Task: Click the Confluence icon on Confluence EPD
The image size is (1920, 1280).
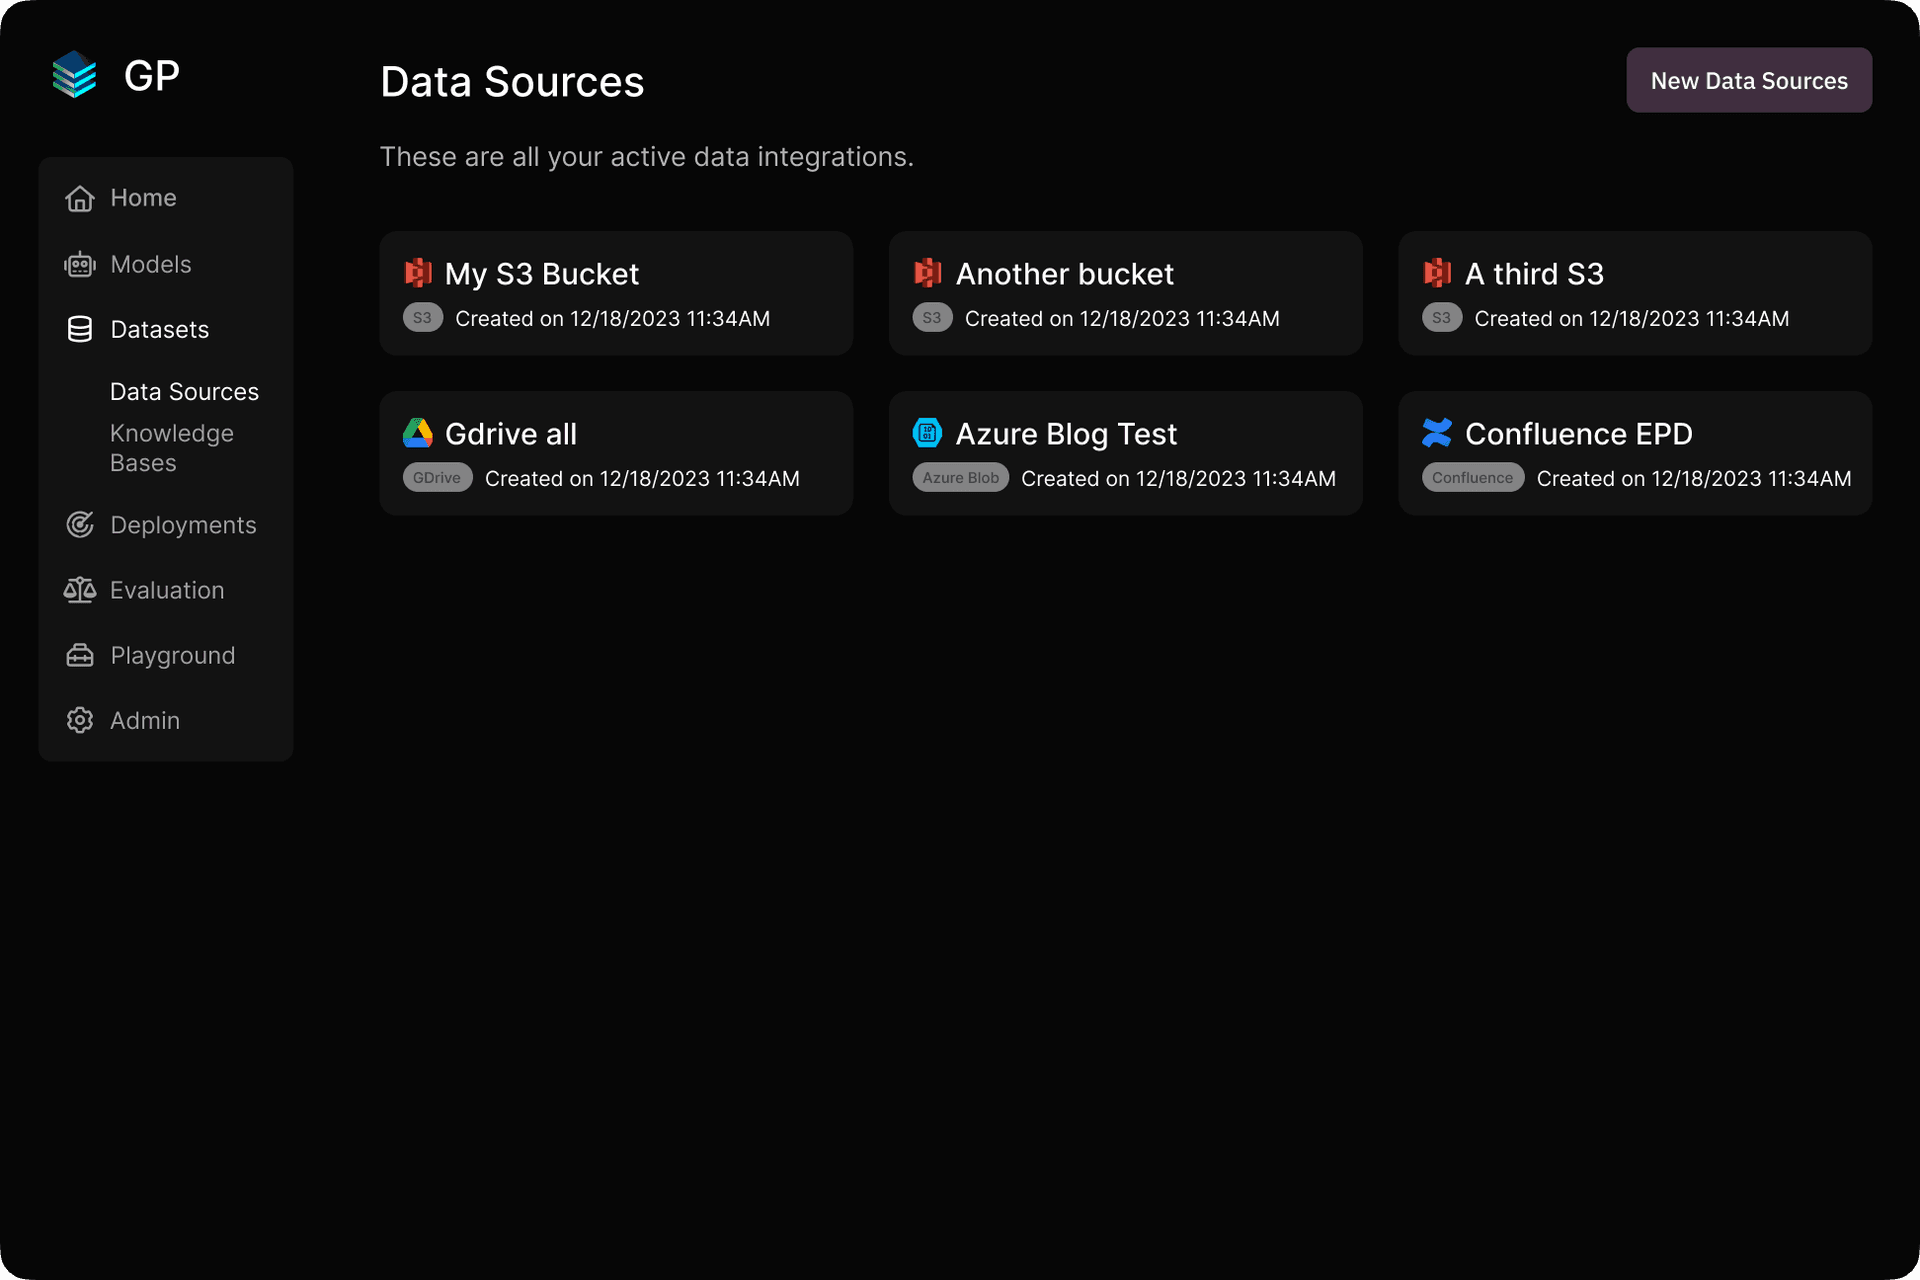Action: [1437, 433]
